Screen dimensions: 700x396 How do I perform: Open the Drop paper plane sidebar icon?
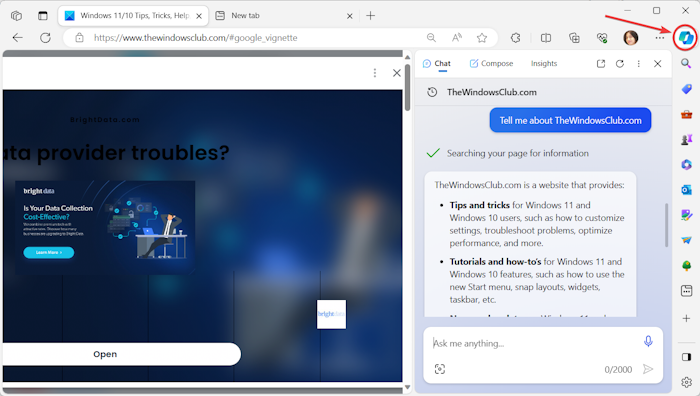click(x=686, y=241)
